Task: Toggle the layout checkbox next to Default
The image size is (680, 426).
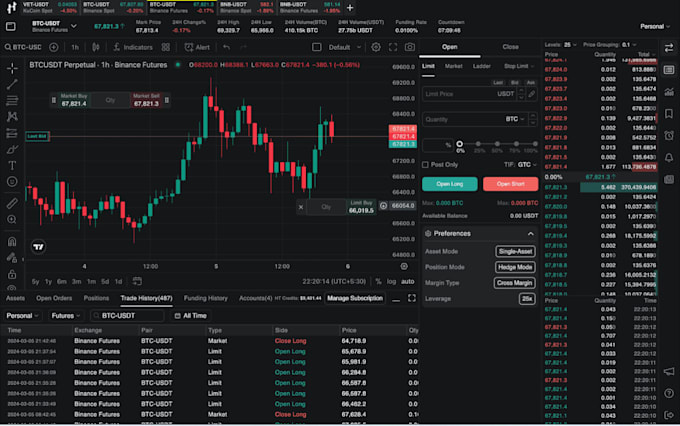Action: [317, 47]
